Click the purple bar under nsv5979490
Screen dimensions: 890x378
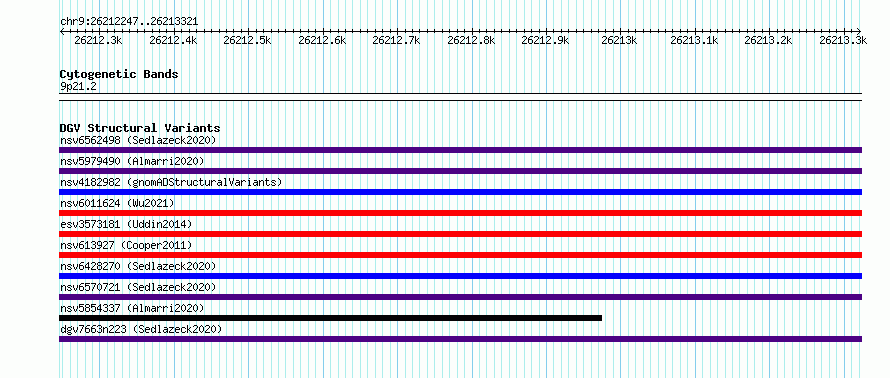point(460,171)
